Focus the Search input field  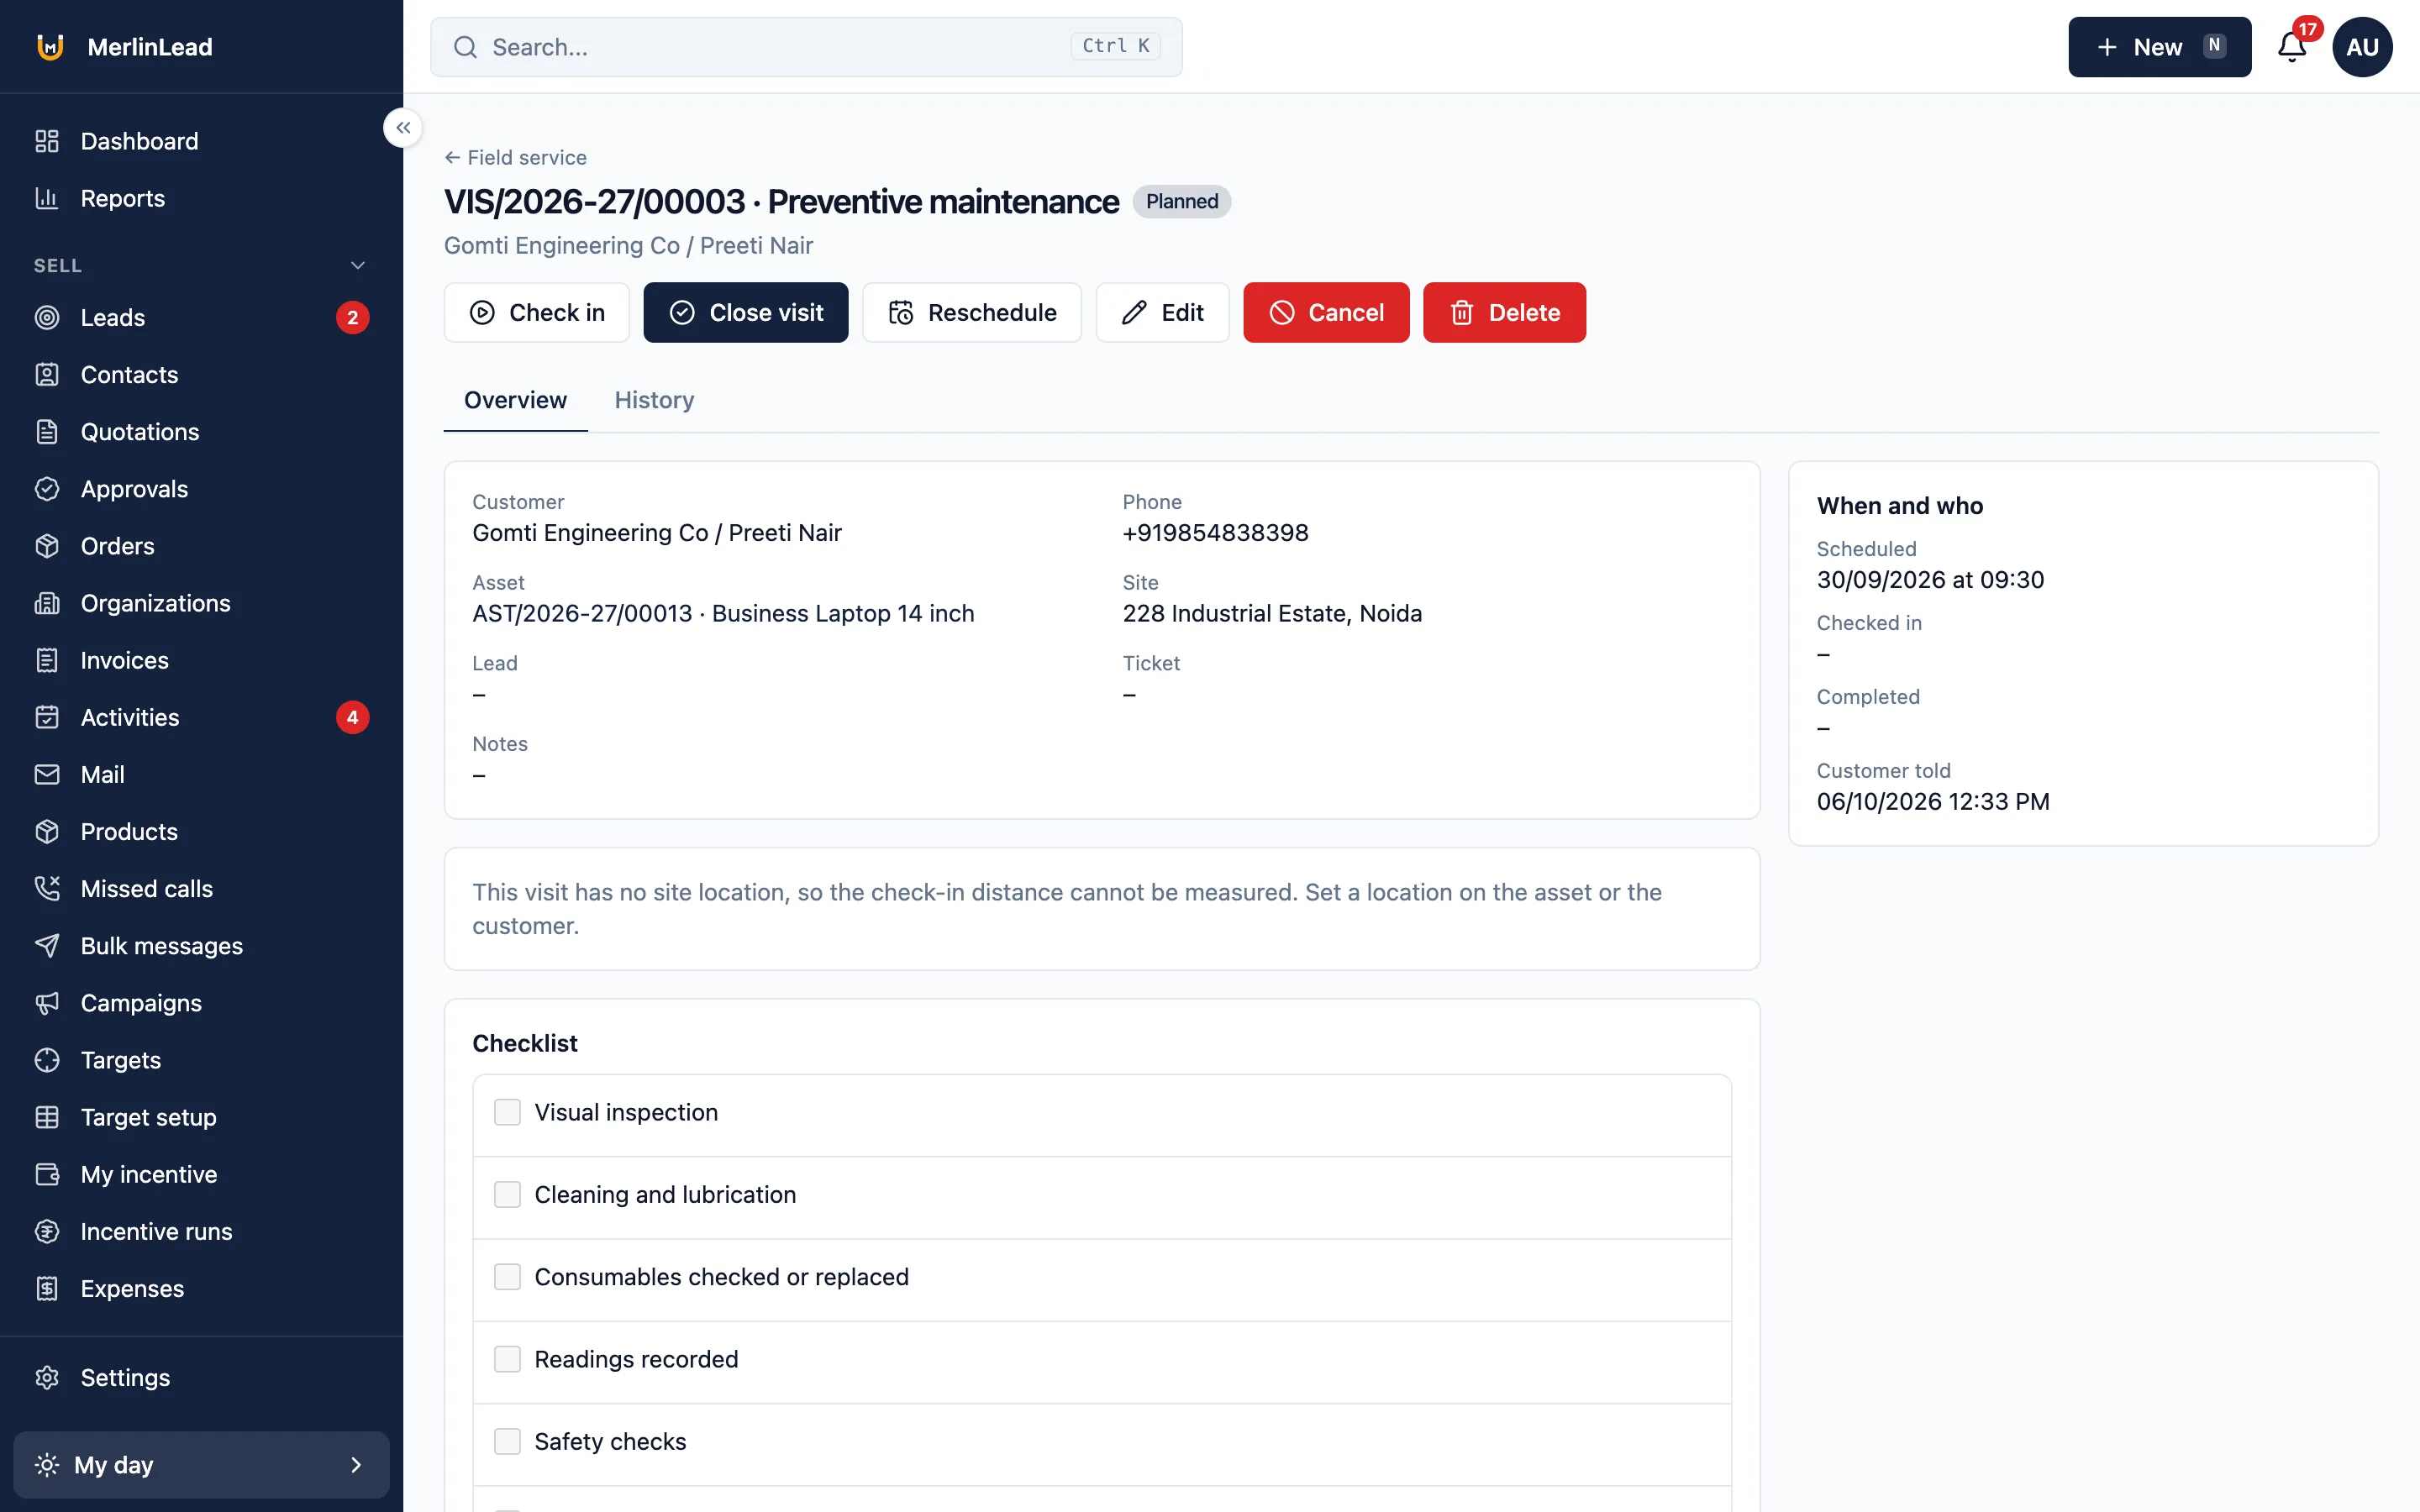pyautogui.click(x=806, y=47)
